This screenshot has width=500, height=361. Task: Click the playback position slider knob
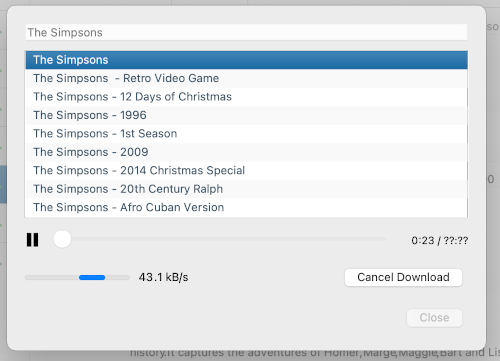[x=62, y=239]
